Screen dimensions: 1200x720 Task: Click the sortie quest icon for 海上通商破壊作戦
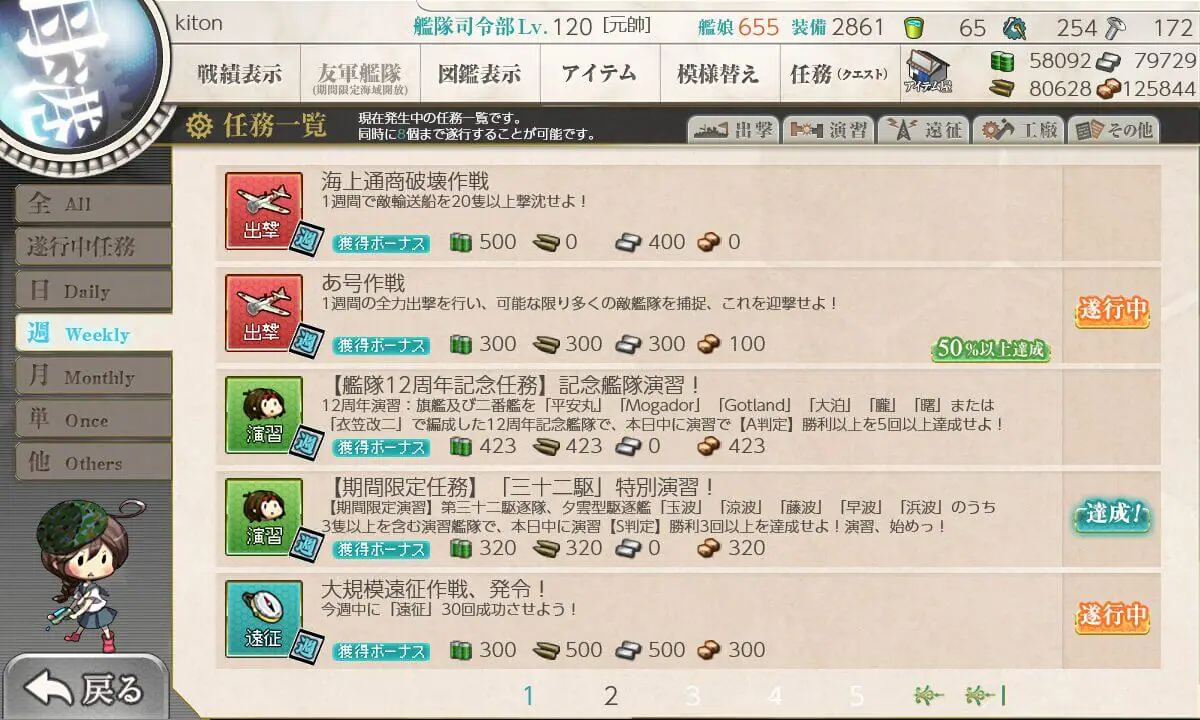264,211
